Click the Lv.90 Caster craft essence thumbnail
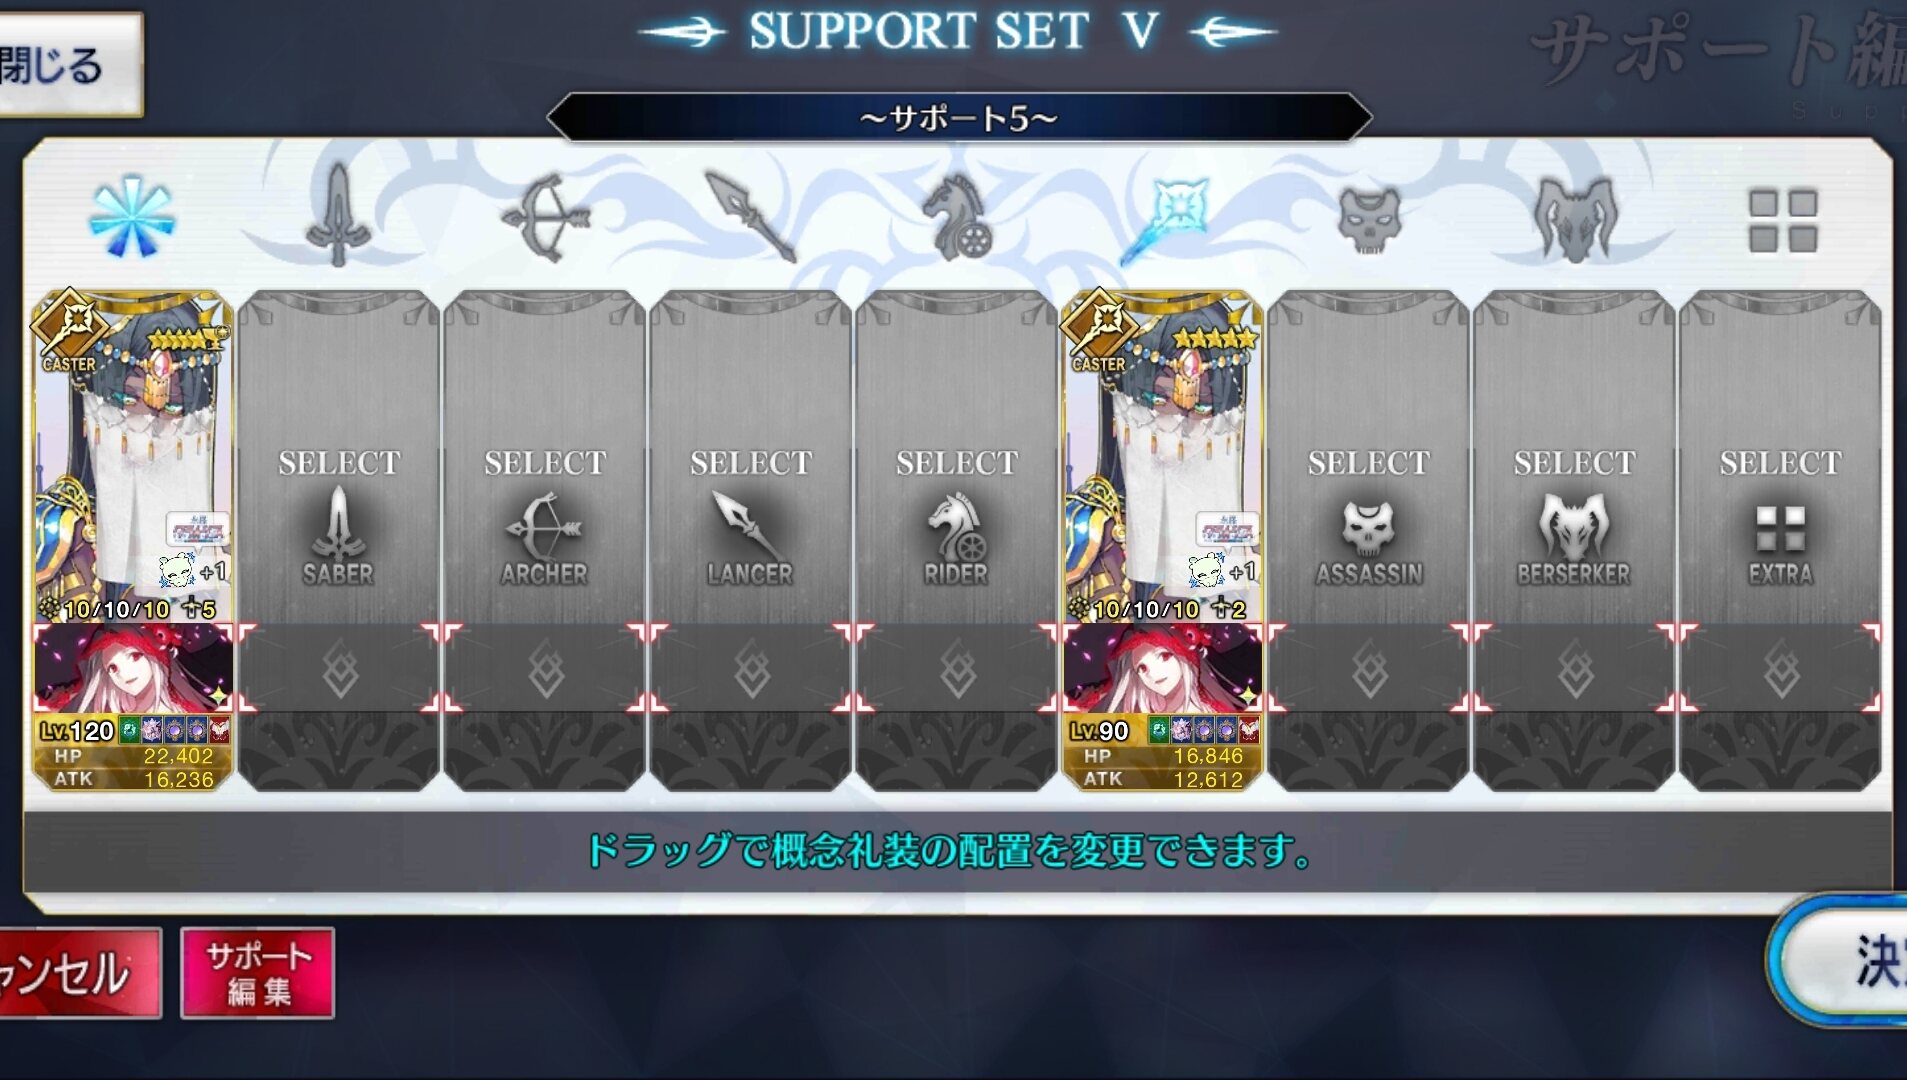Screen dimensions: 1907x1080 point(1163,669)
